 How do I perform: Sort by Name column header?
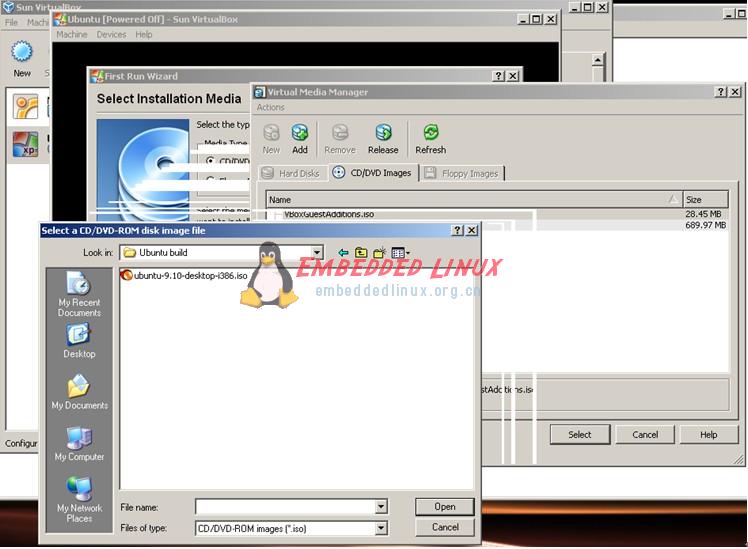click(x=474, y=199)
